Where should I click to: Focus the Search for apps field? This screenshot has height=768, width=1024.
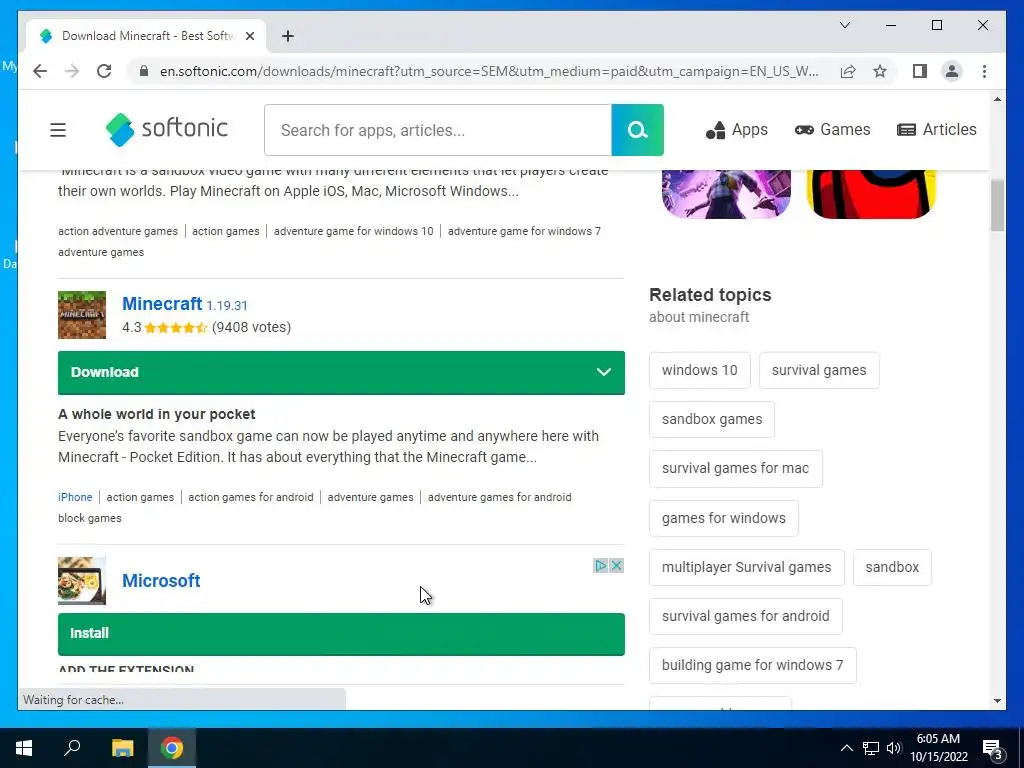point(438,130)
